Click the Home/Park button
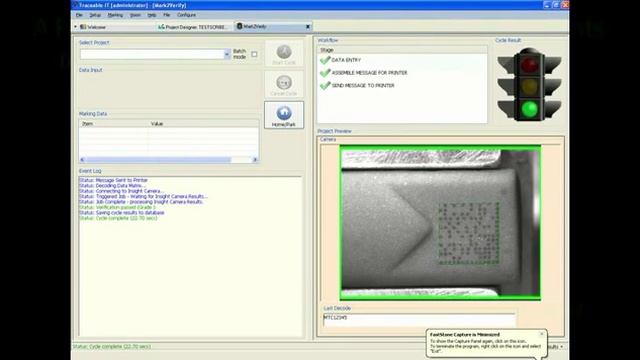The height and width of the screenshot is (360, 640). [x=284, y=115]
